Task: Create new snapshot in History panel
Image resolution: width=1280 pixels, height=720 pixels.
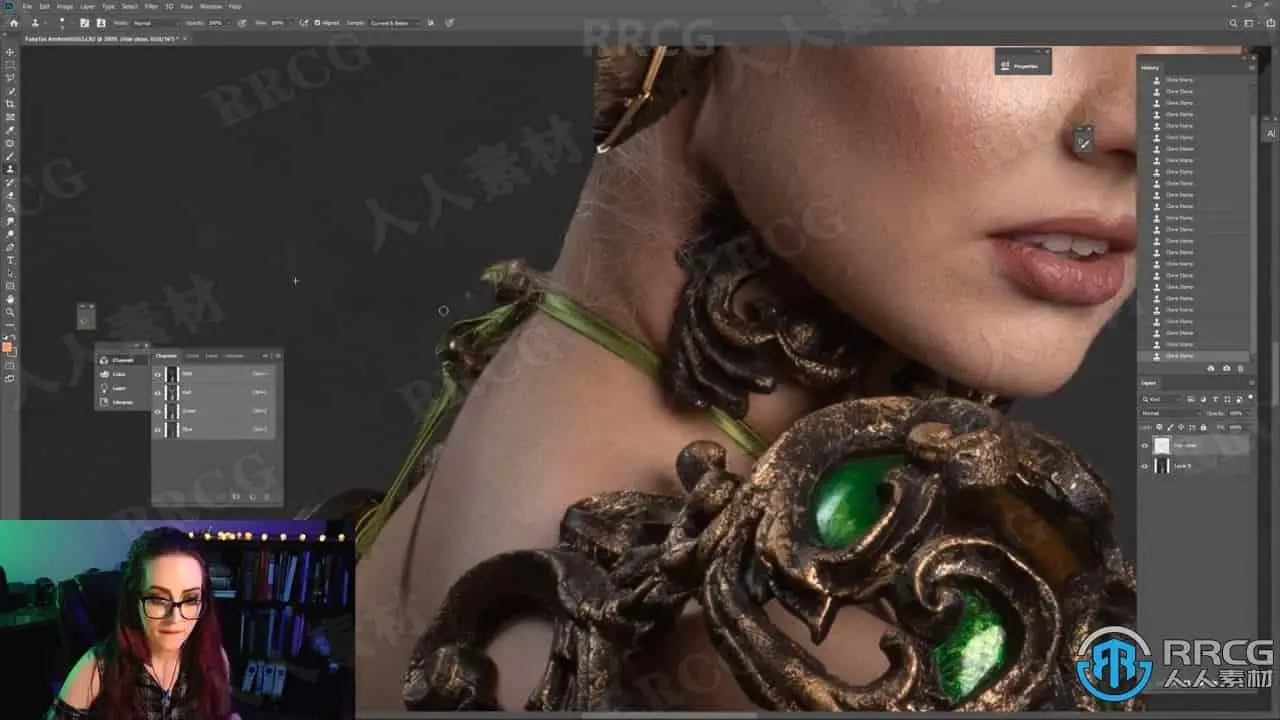Action: point(1226,368)
